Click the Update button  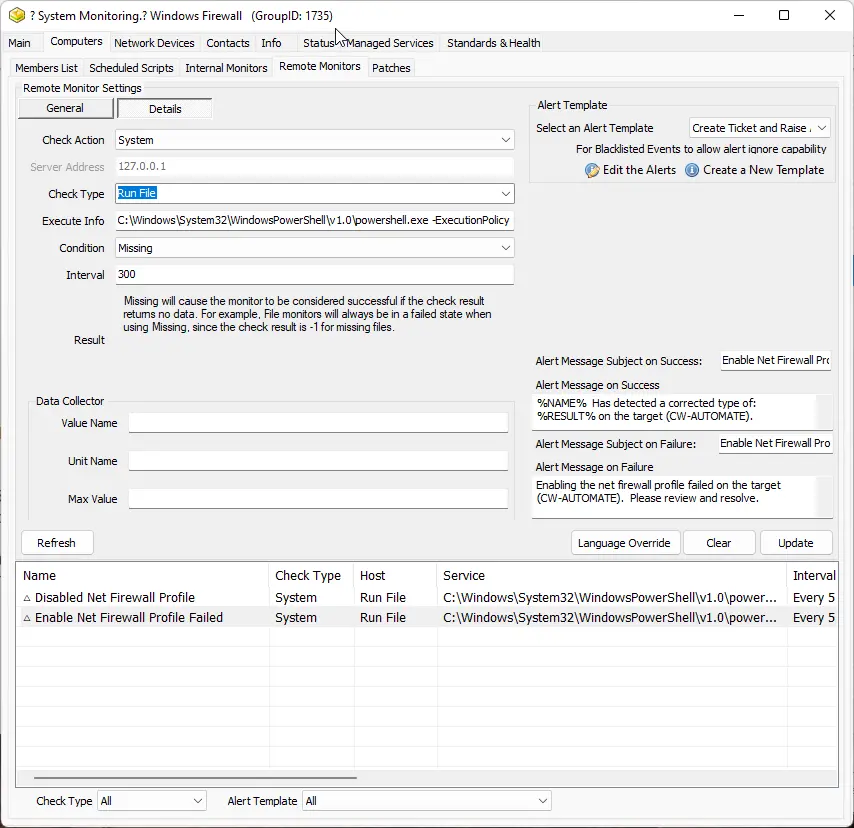point(796,543)
